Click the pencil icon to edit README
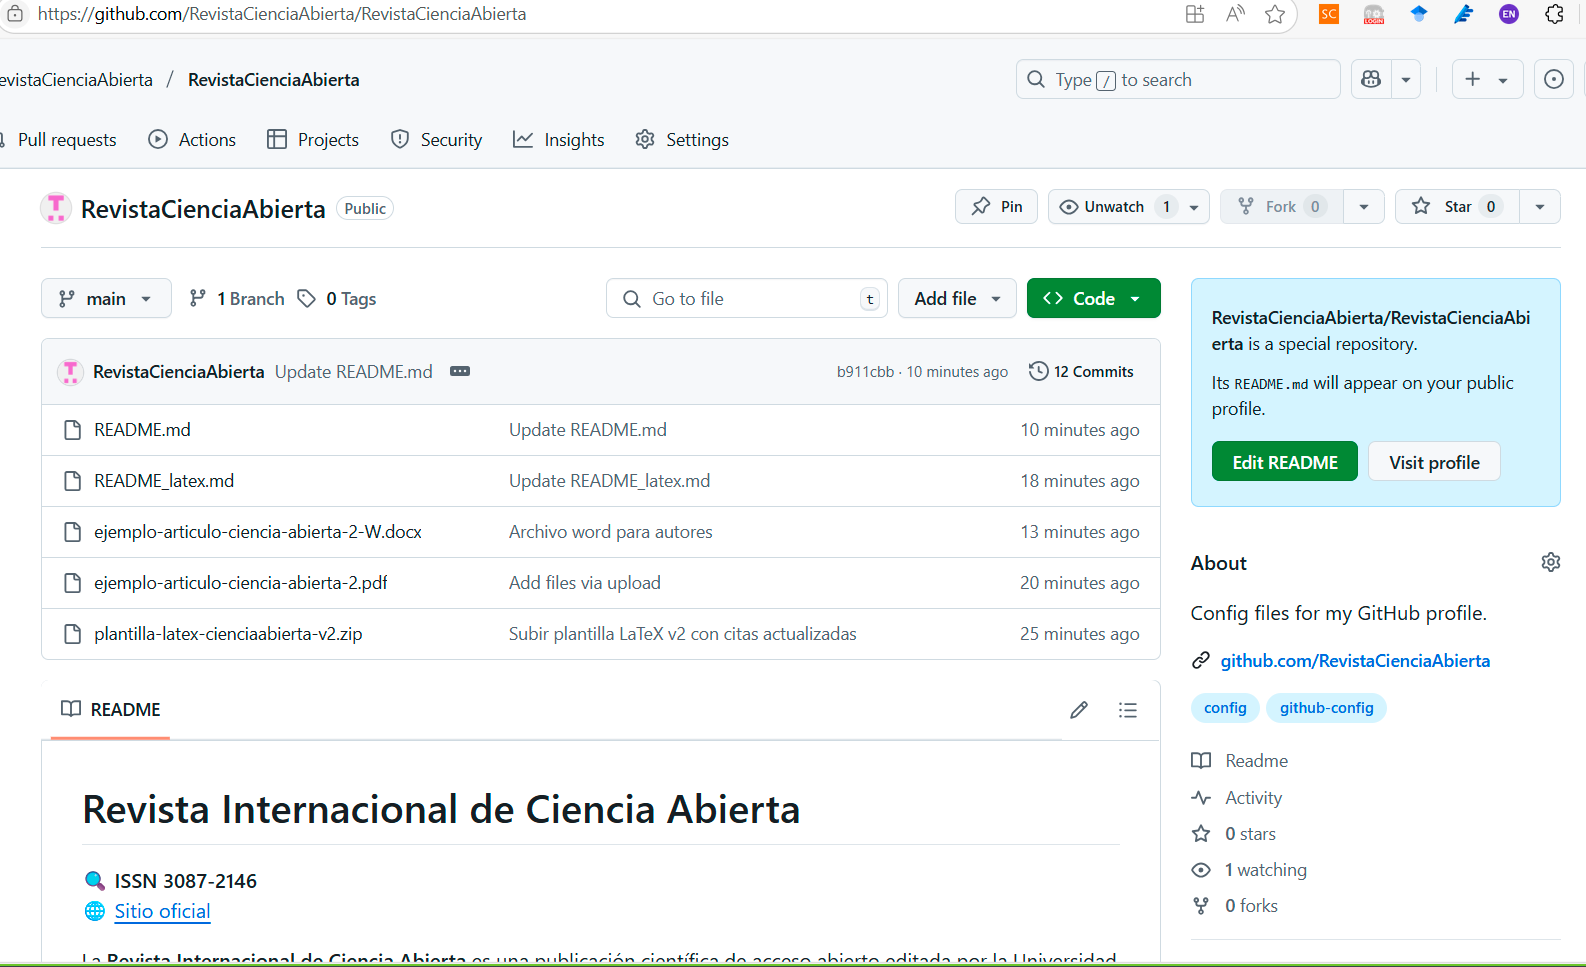The height and width of the screenshot is (967, 1586). click(1079, 710)
